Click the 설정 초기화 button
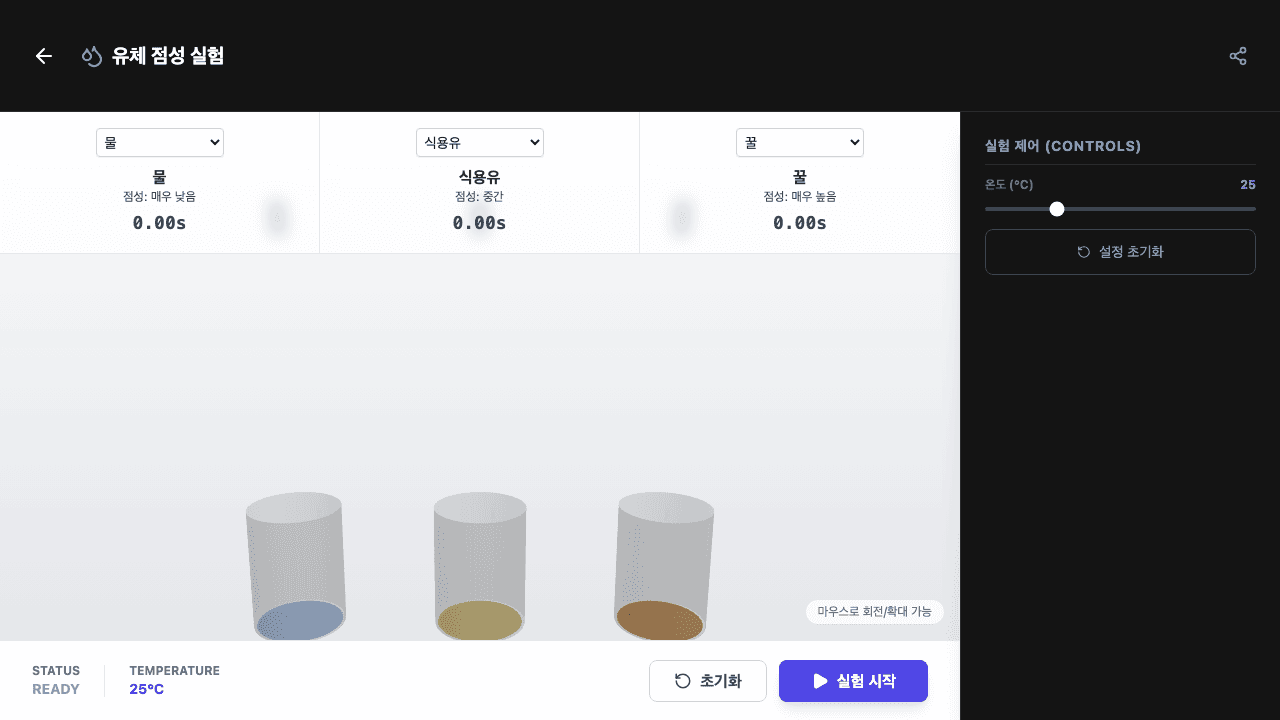The image size is (1280, 720). 1120,252
